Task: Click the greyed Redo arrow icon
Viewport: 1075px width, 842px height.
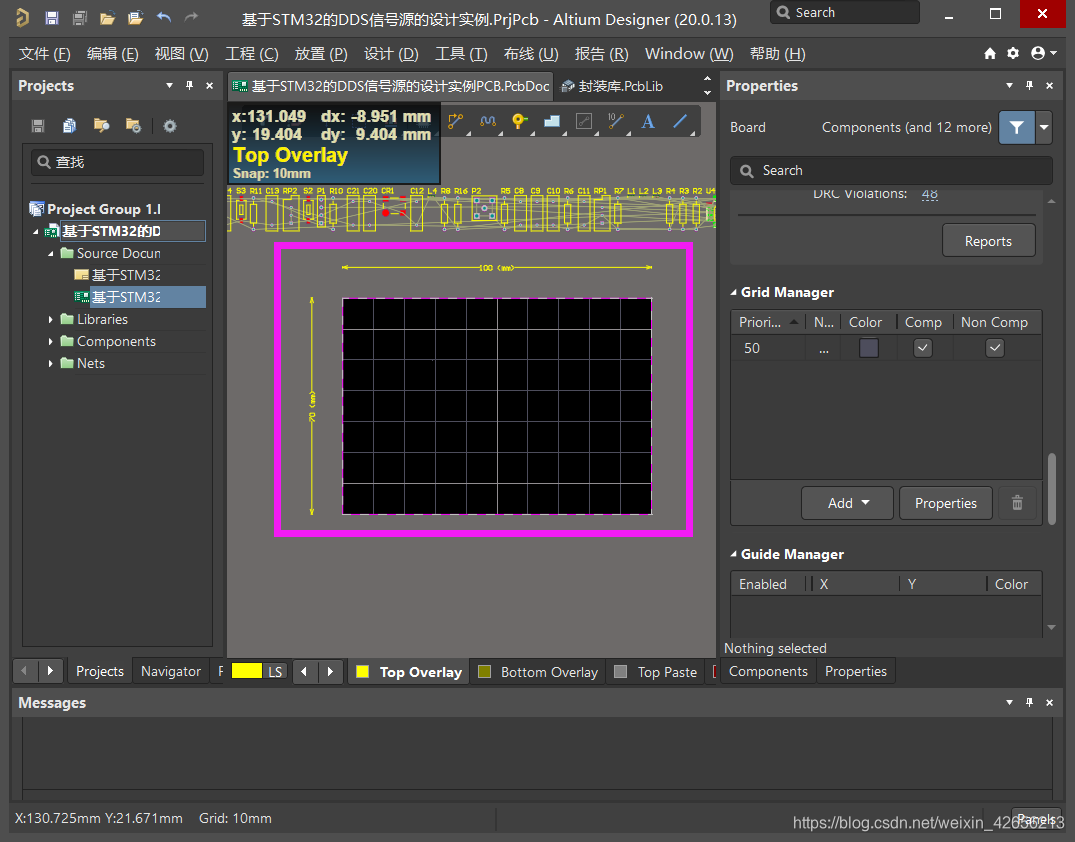Action: 191,17
